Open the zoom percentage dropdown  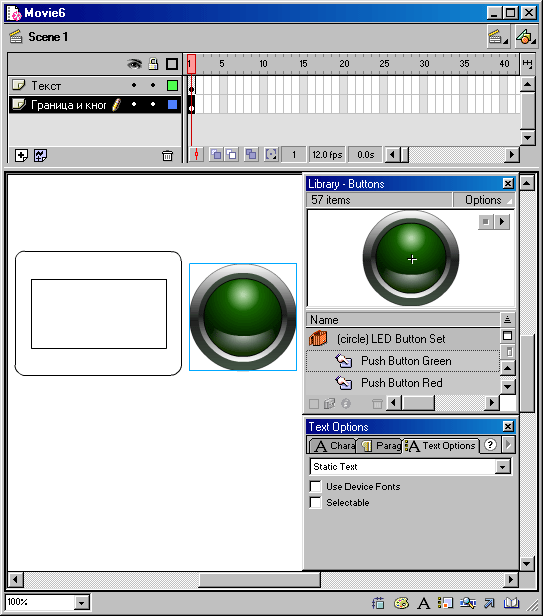tap(82, 603)
